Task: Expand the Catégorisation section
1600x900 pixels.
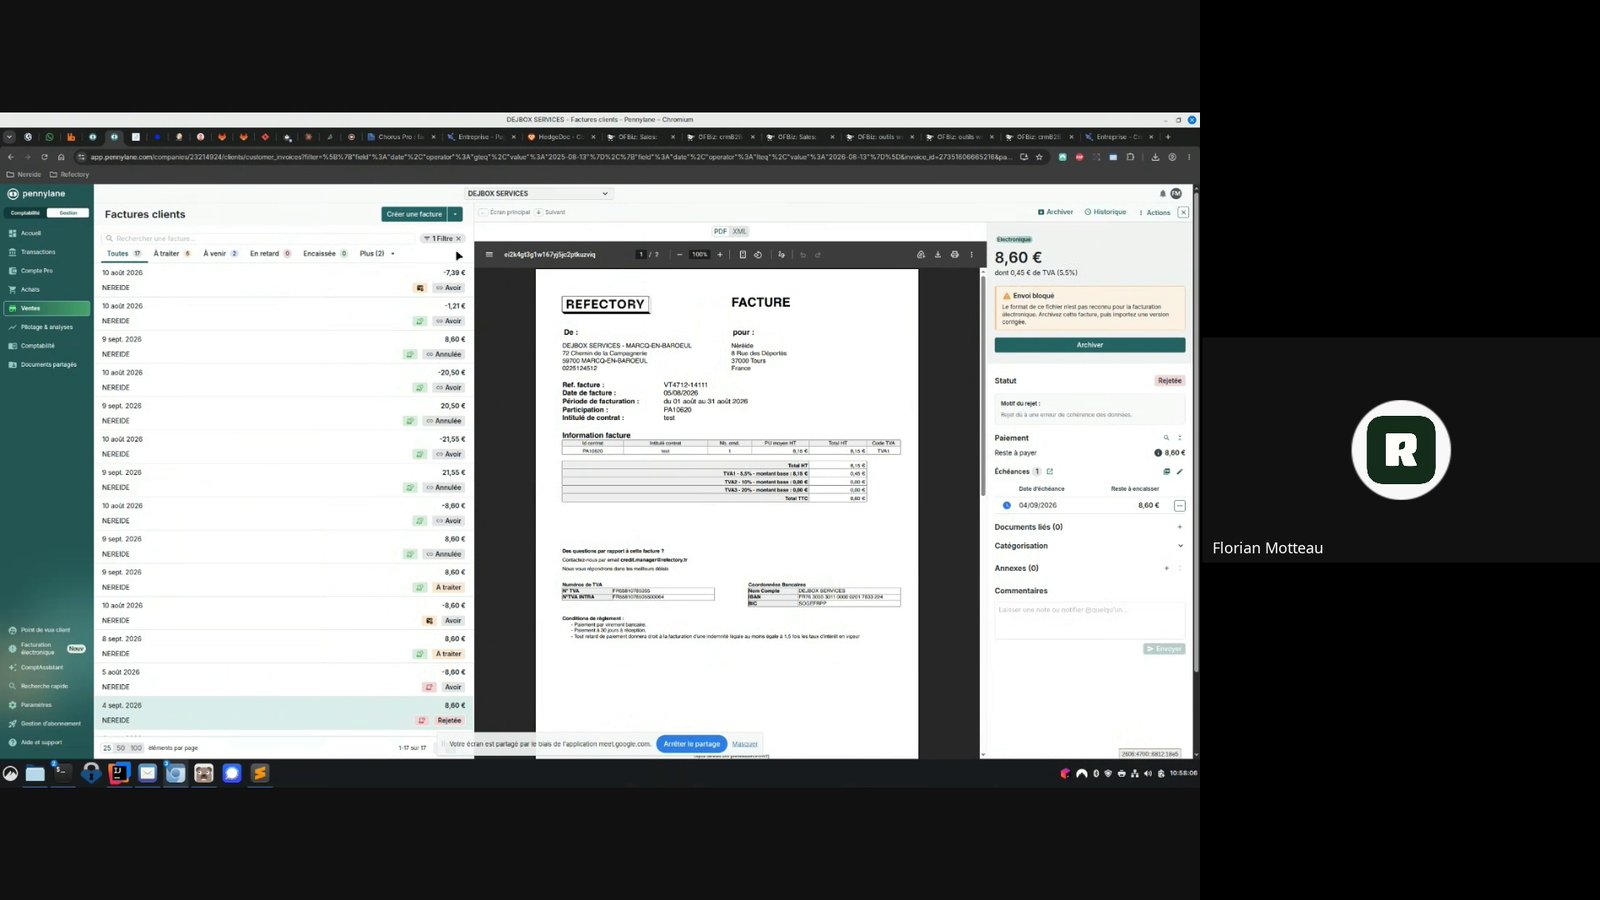Action: tap(1180, 546)
